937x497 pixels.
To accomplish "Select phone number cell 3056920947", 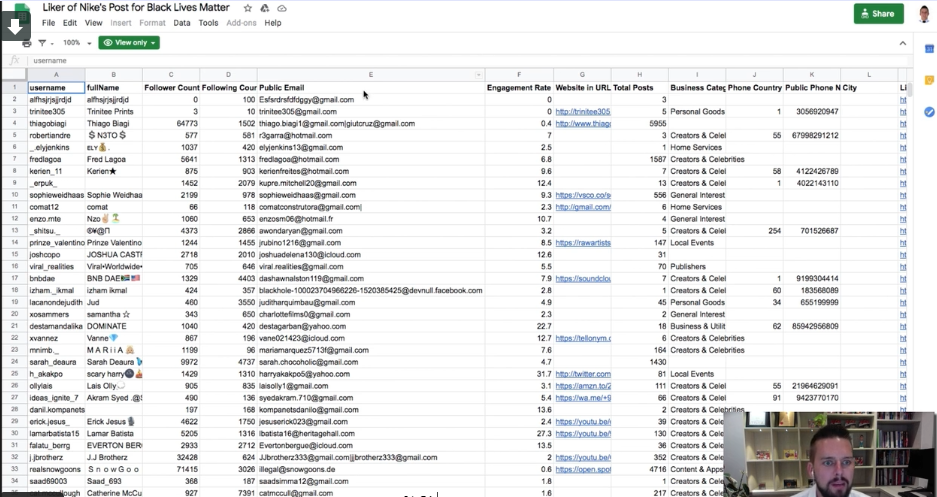I will (x=812, y=112).
